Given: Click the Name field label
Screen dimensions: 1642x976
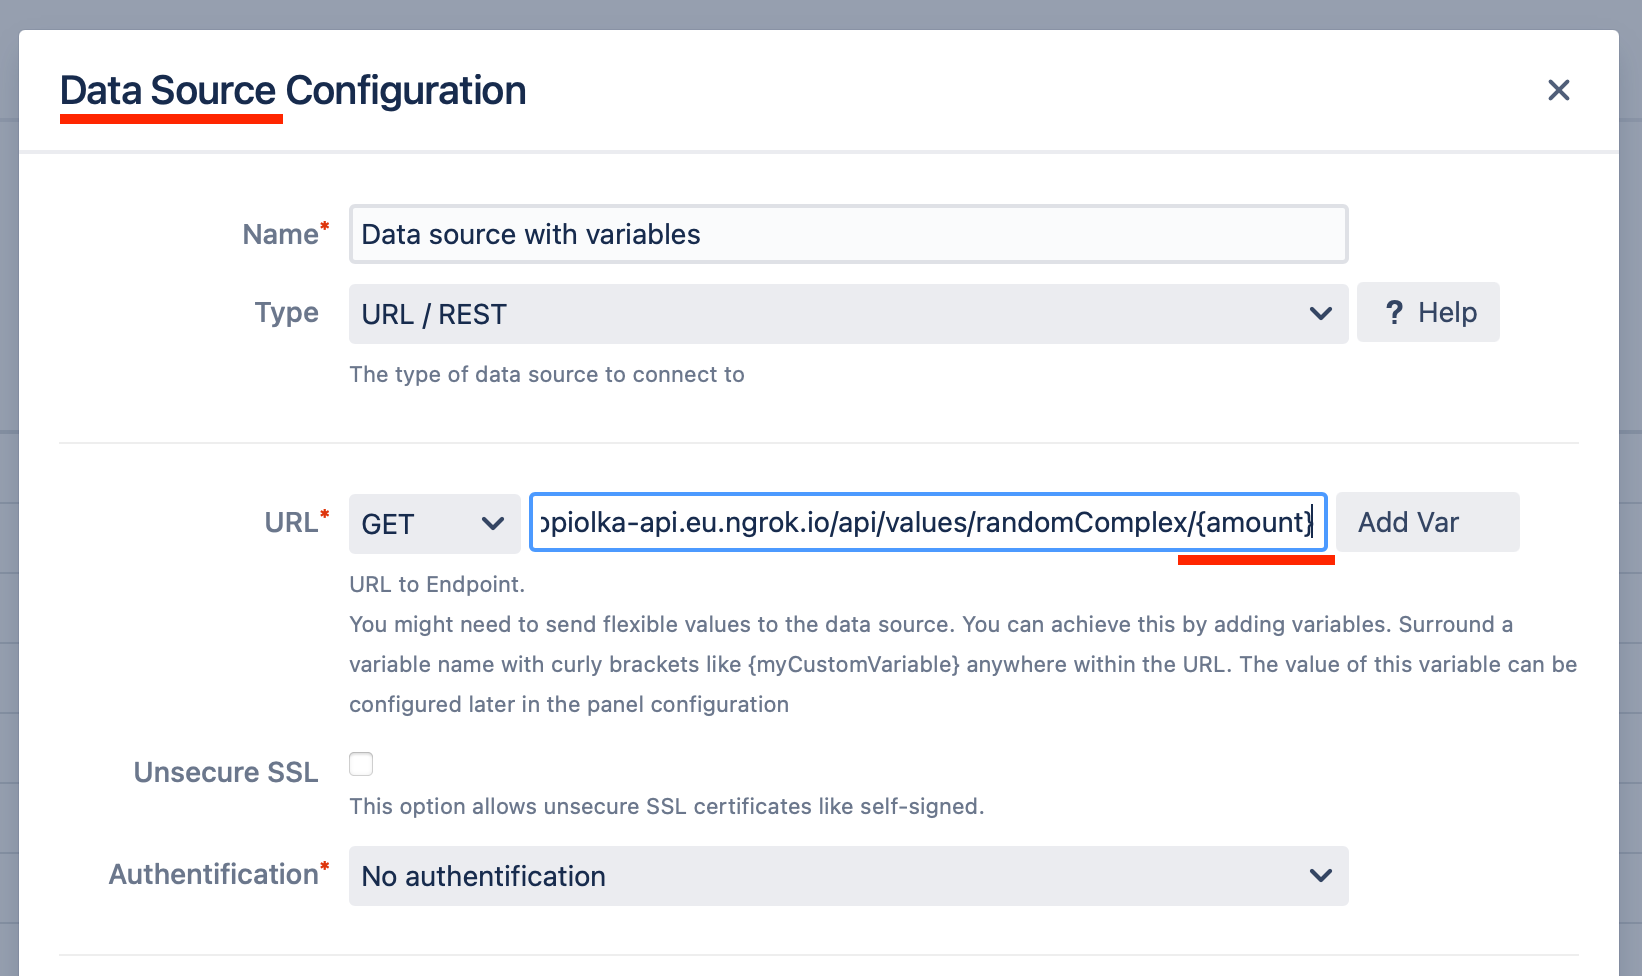Looking at the screenshot, I should tap(281, 234).
